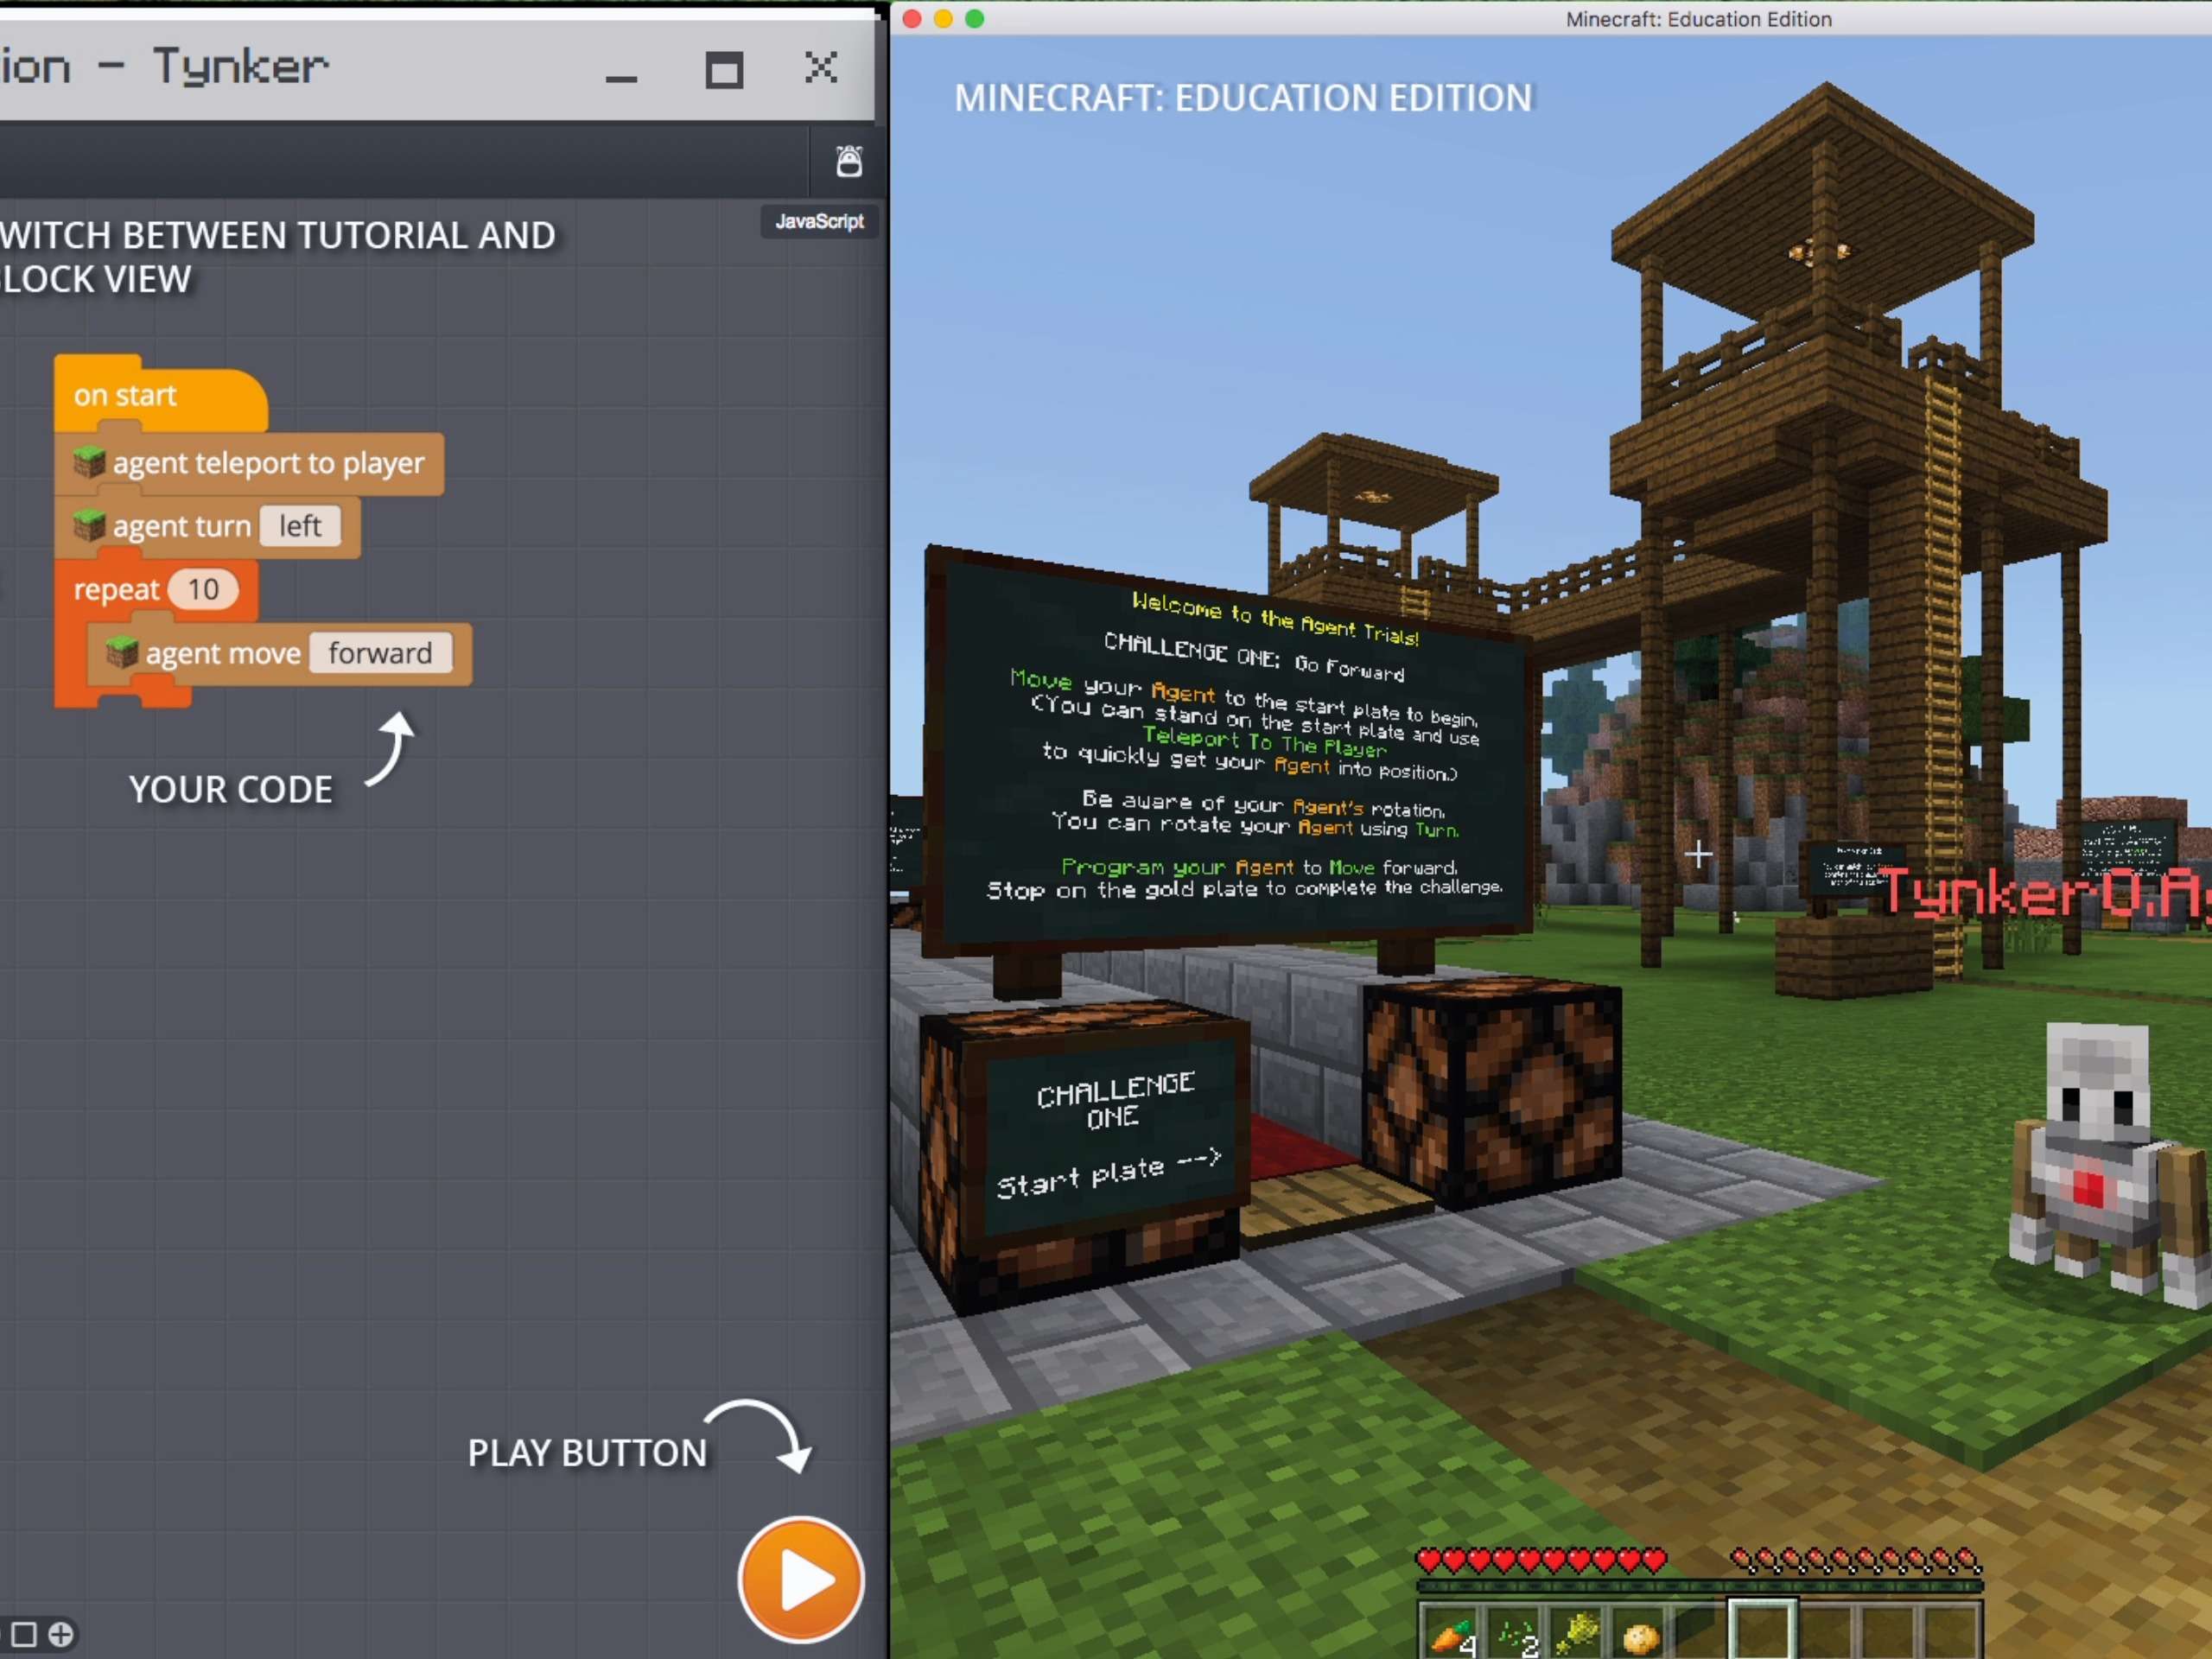The image size is (2212, 1659).
Task: Click the highlighted selected hotbar slot
Action: coord(1762,1630)
